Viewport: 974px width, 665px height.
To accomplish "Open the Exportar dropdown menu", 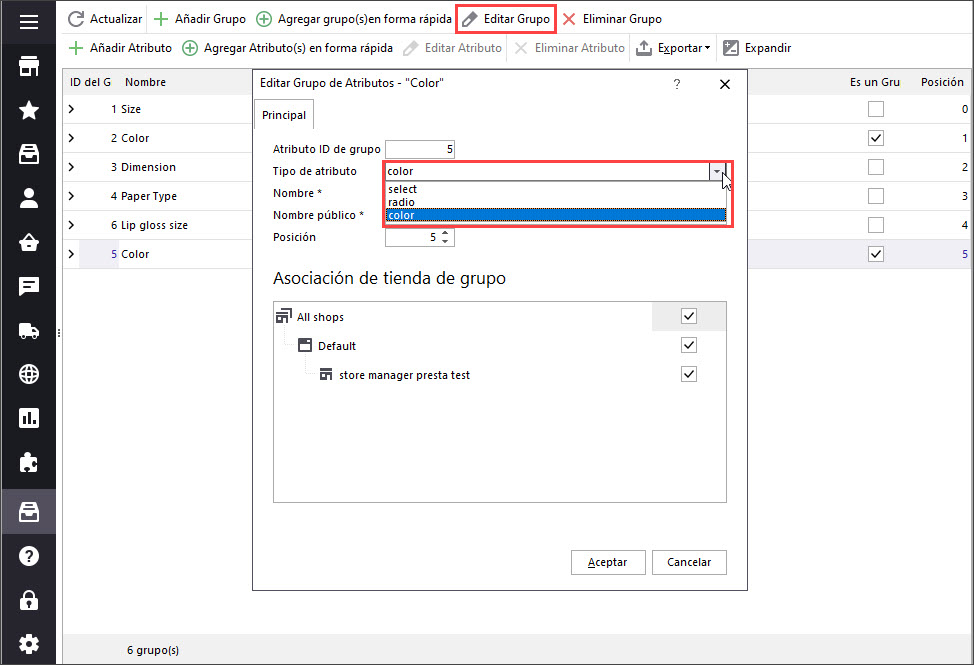I will pyautogui.click(x=673, y=48).
